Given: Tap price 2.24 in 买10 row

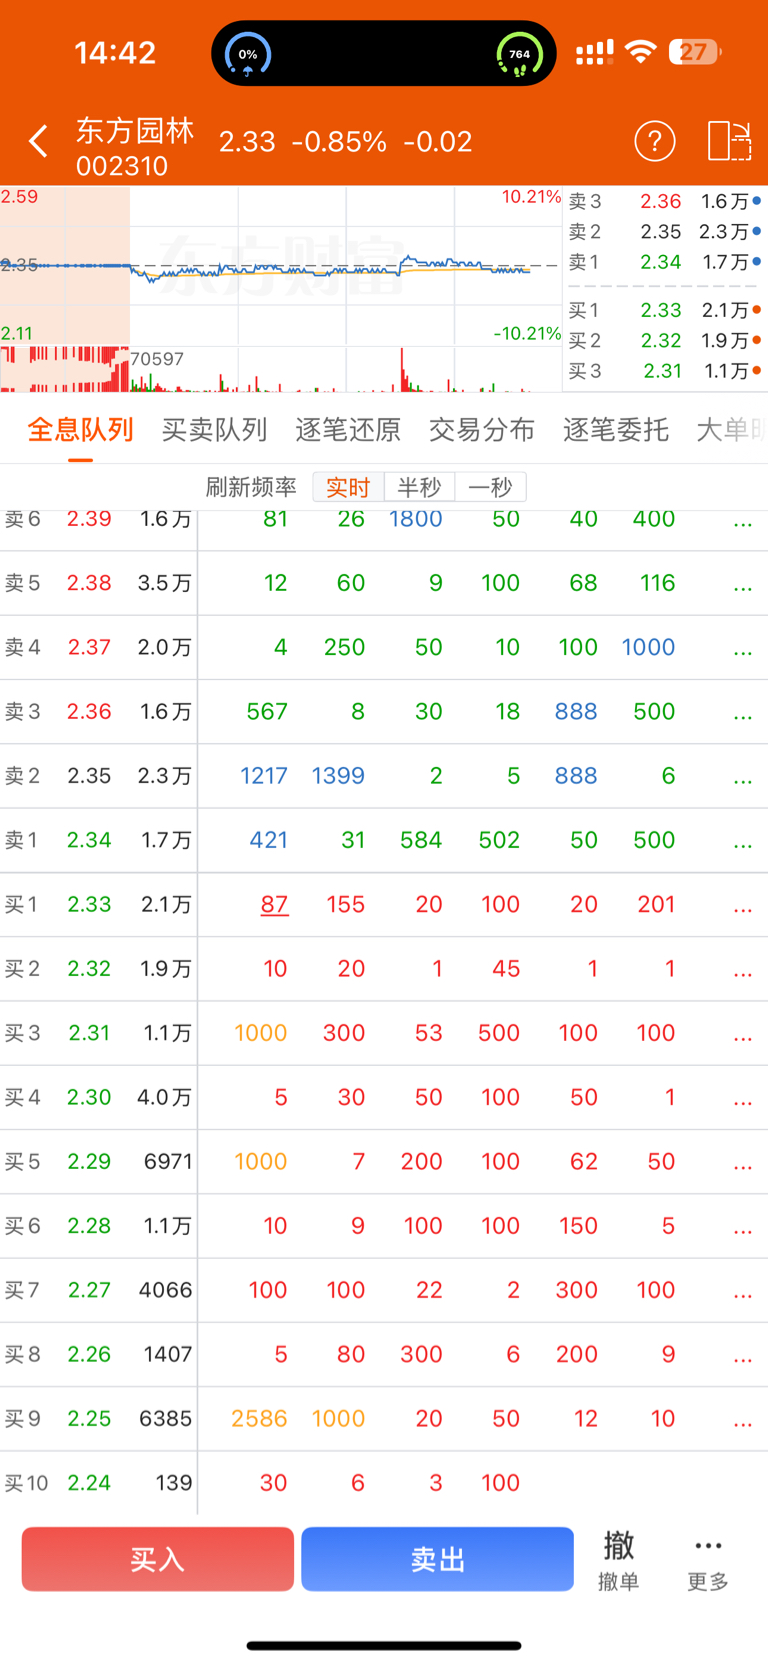Looking at the screenshot, I should [89, 1483].
